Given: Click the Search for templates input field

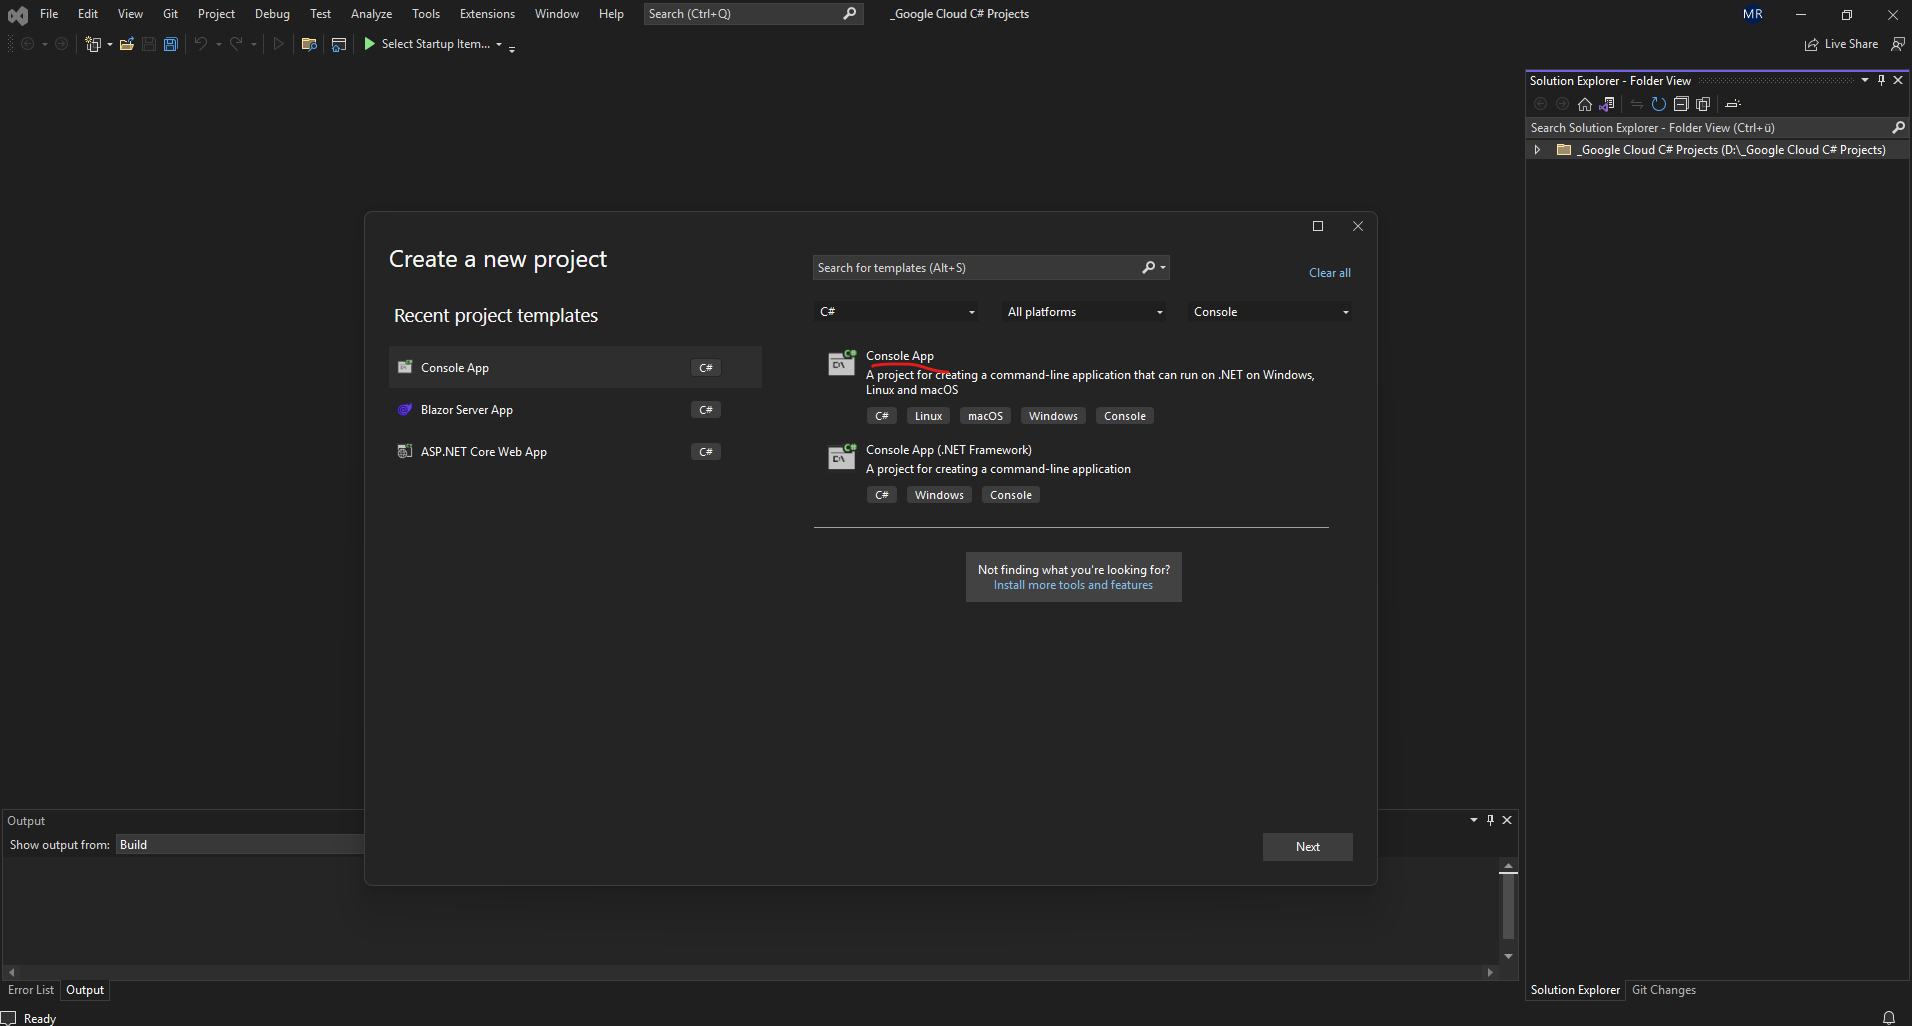Looking at the screenshot, I should (x=975, y=268).
